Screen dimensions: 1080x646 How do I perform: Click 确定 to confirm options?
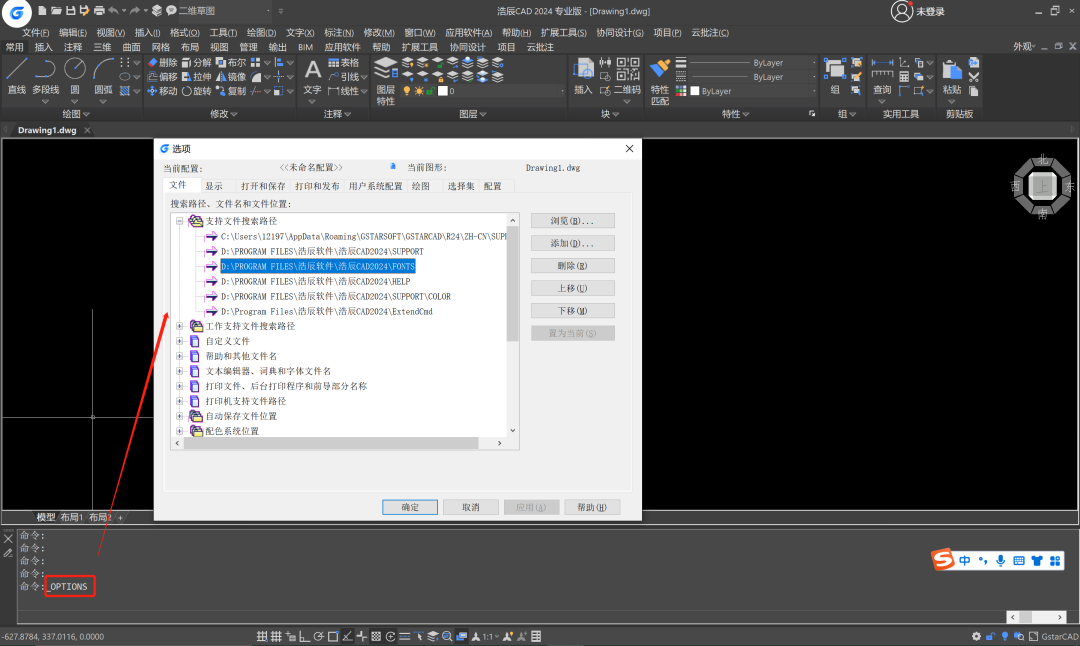[410, 507]
